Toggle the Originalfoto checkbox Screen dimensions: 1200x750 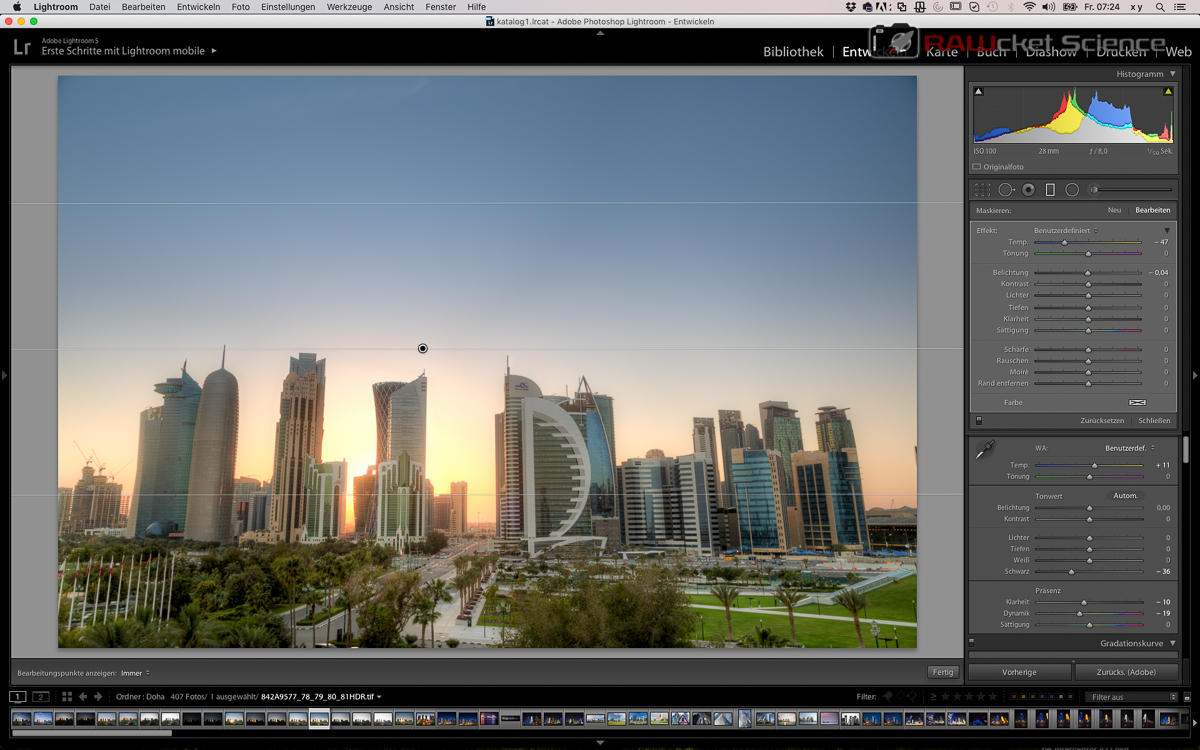click(977, 167)
